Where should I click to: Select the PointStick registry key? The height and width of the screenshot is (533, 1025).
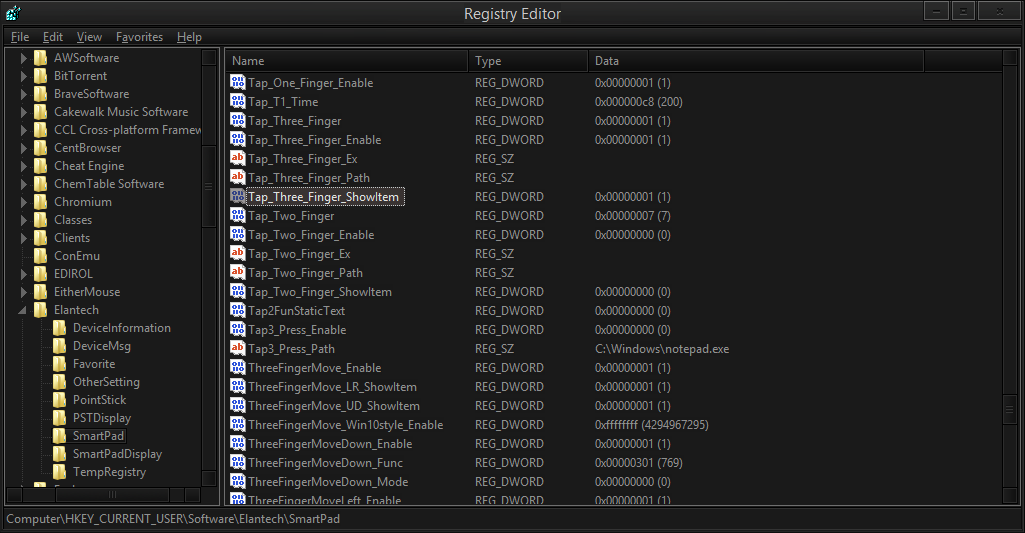pyautogui.click(x=99, y=400)
